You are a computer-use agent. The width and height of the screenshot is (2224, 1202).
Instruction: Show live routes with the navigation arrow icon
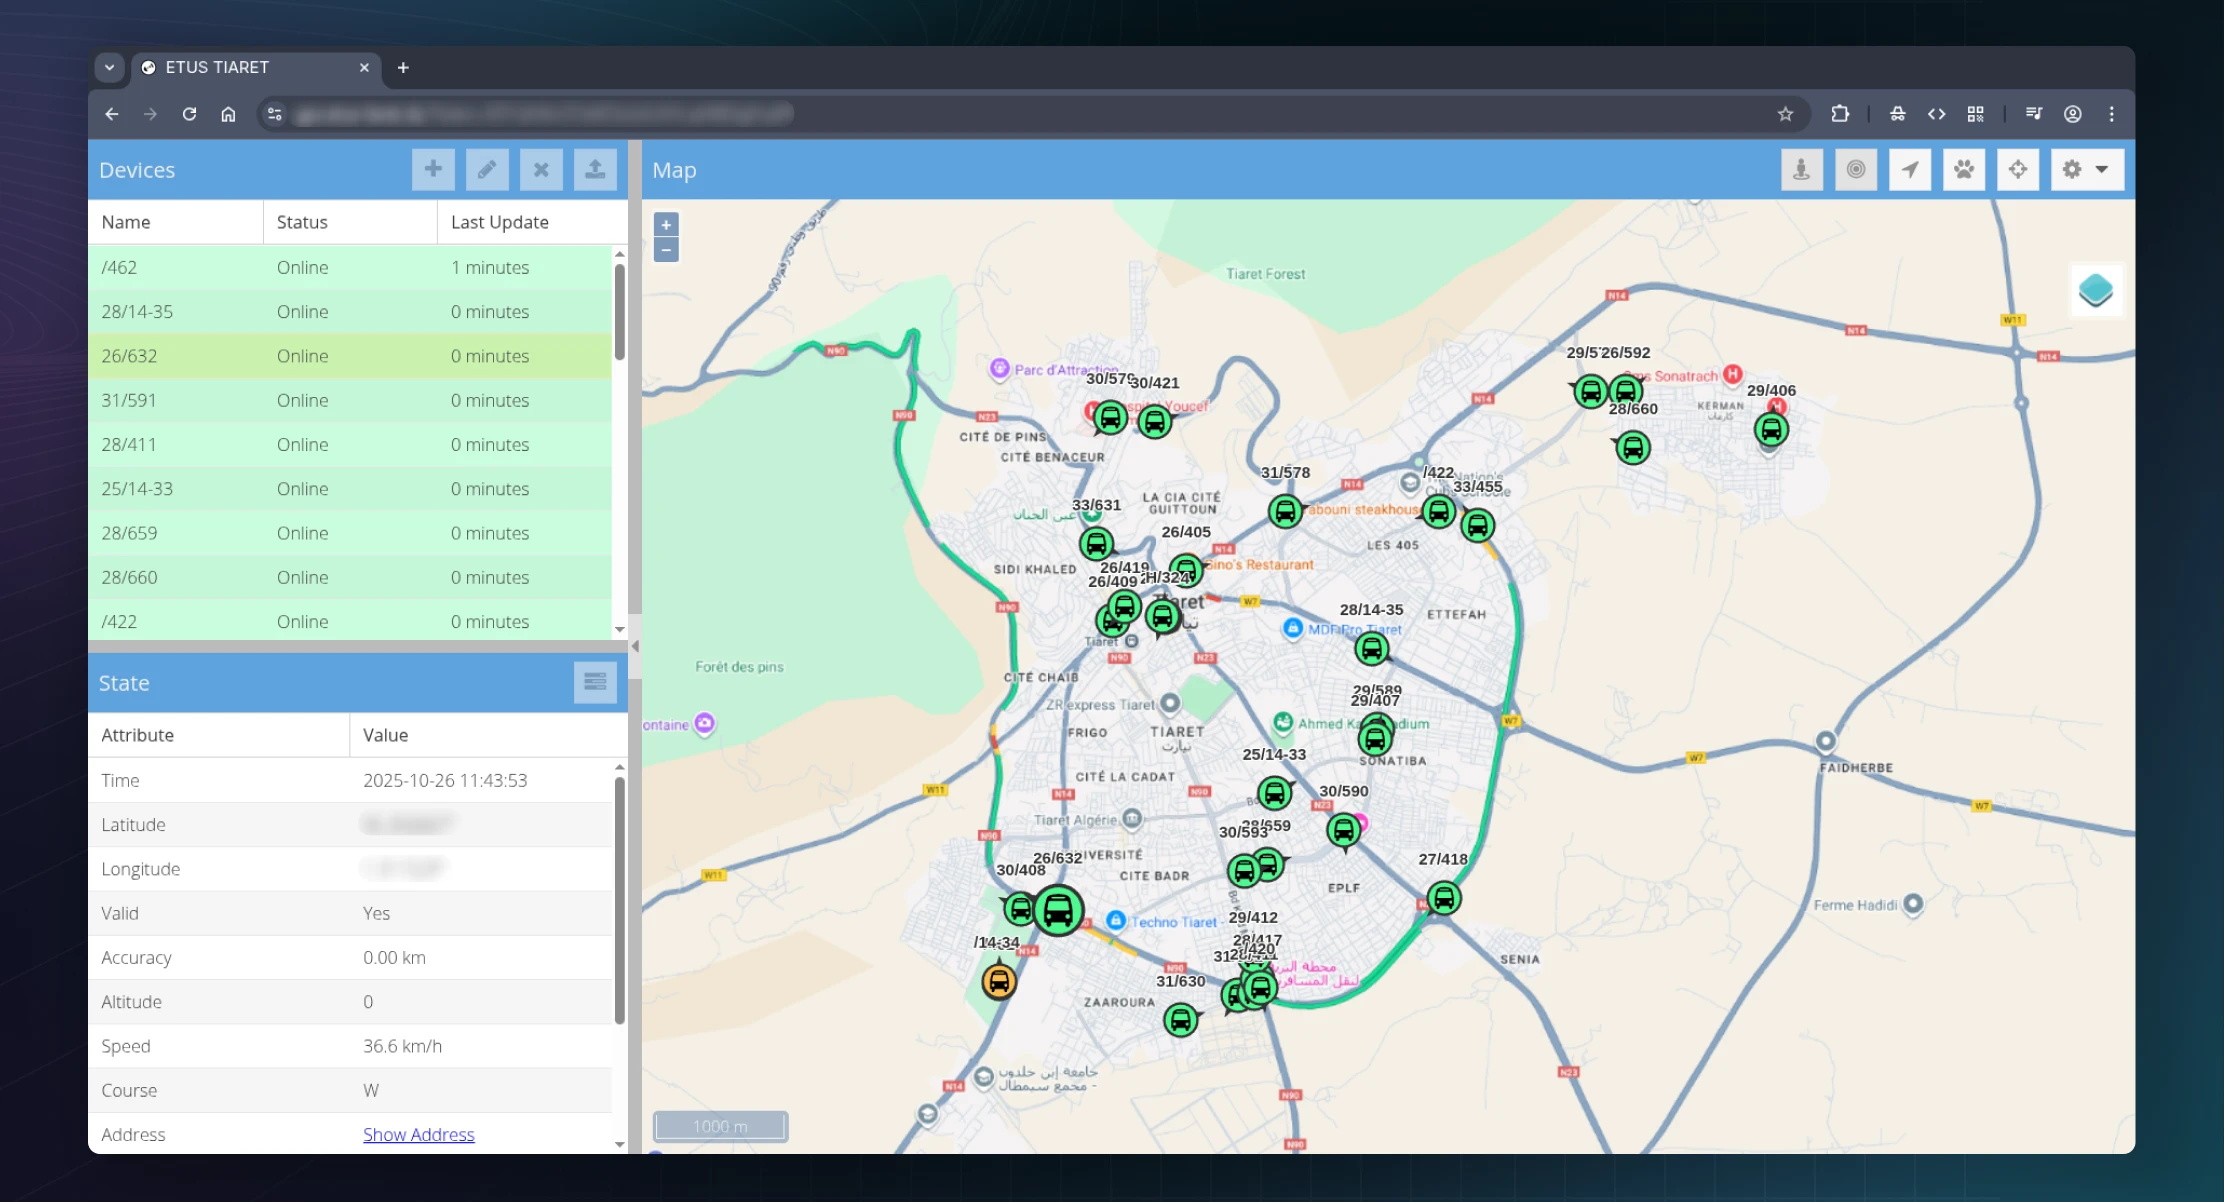[x=1910, y=169]
